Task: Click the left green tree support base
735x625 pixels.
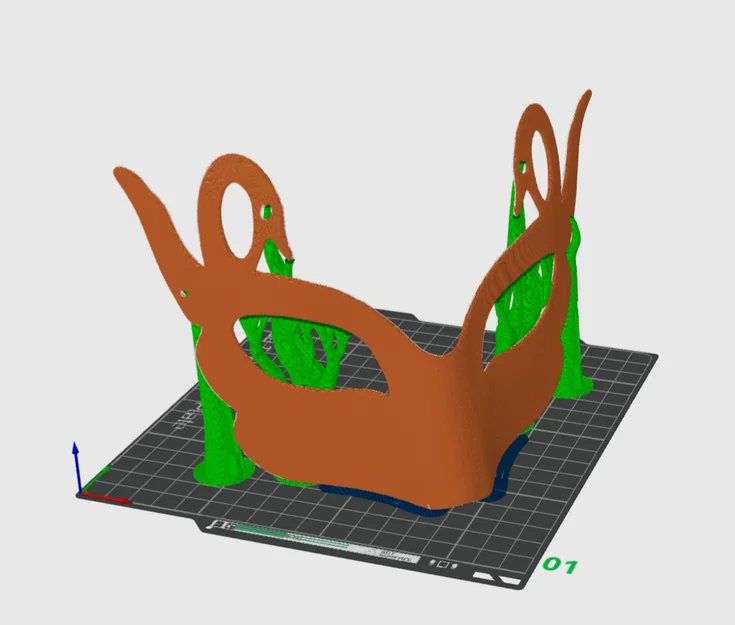Action: [224, 472]
